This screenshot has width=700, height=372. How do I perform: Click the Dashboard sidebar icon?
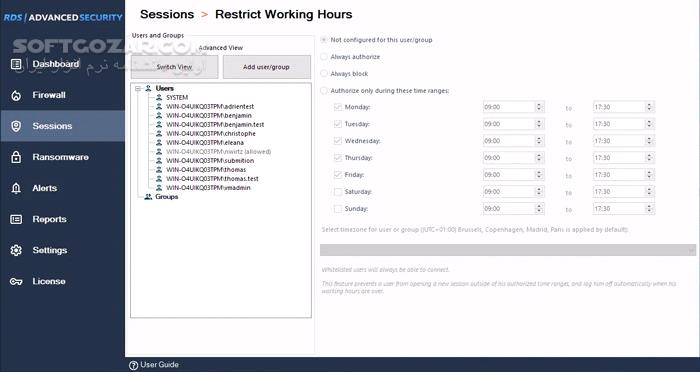16,64
